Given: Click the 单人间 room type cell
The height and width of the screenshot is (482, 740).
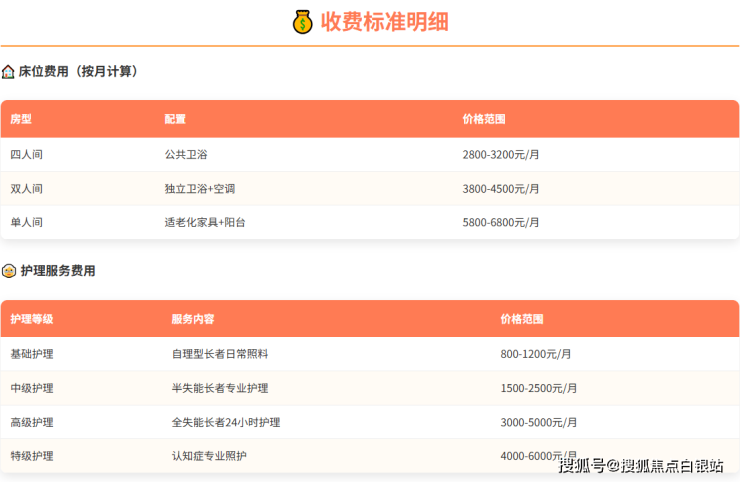Looking at the screenshot, I should [27, 222].
